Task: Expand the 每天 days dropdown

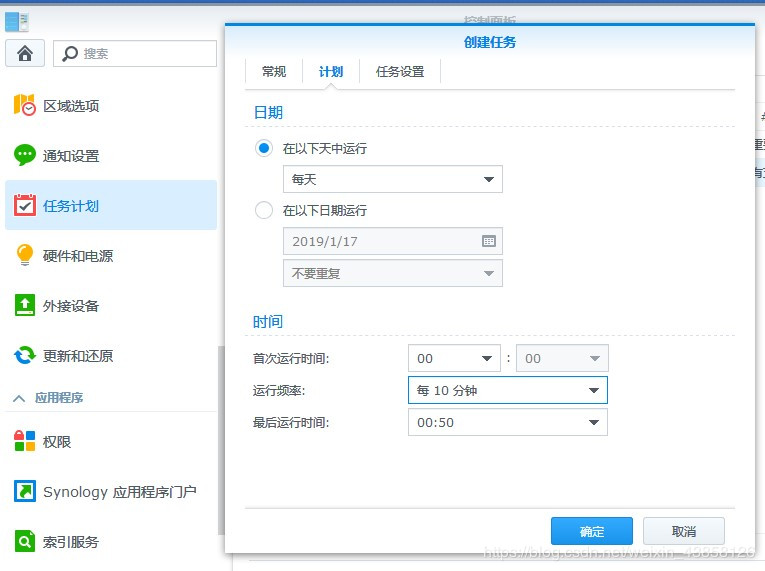Action: tap(393, 179)
